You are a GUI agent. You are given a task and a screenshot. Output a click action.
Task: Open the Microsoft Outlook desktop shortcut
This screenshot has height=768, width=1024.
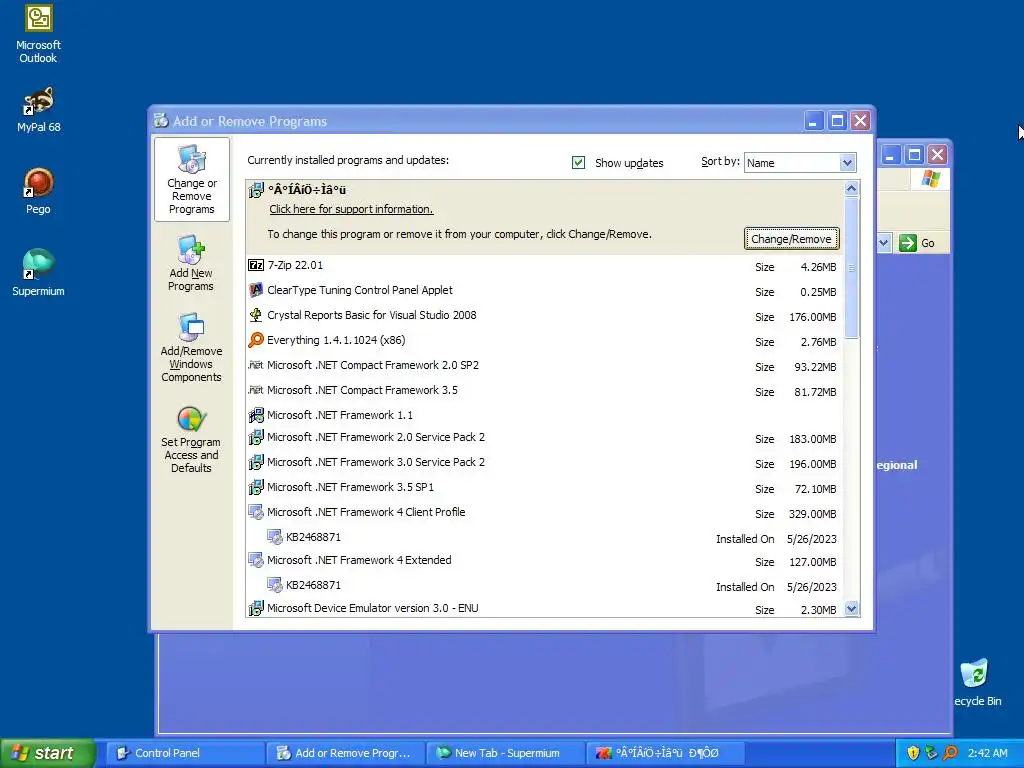38,34
